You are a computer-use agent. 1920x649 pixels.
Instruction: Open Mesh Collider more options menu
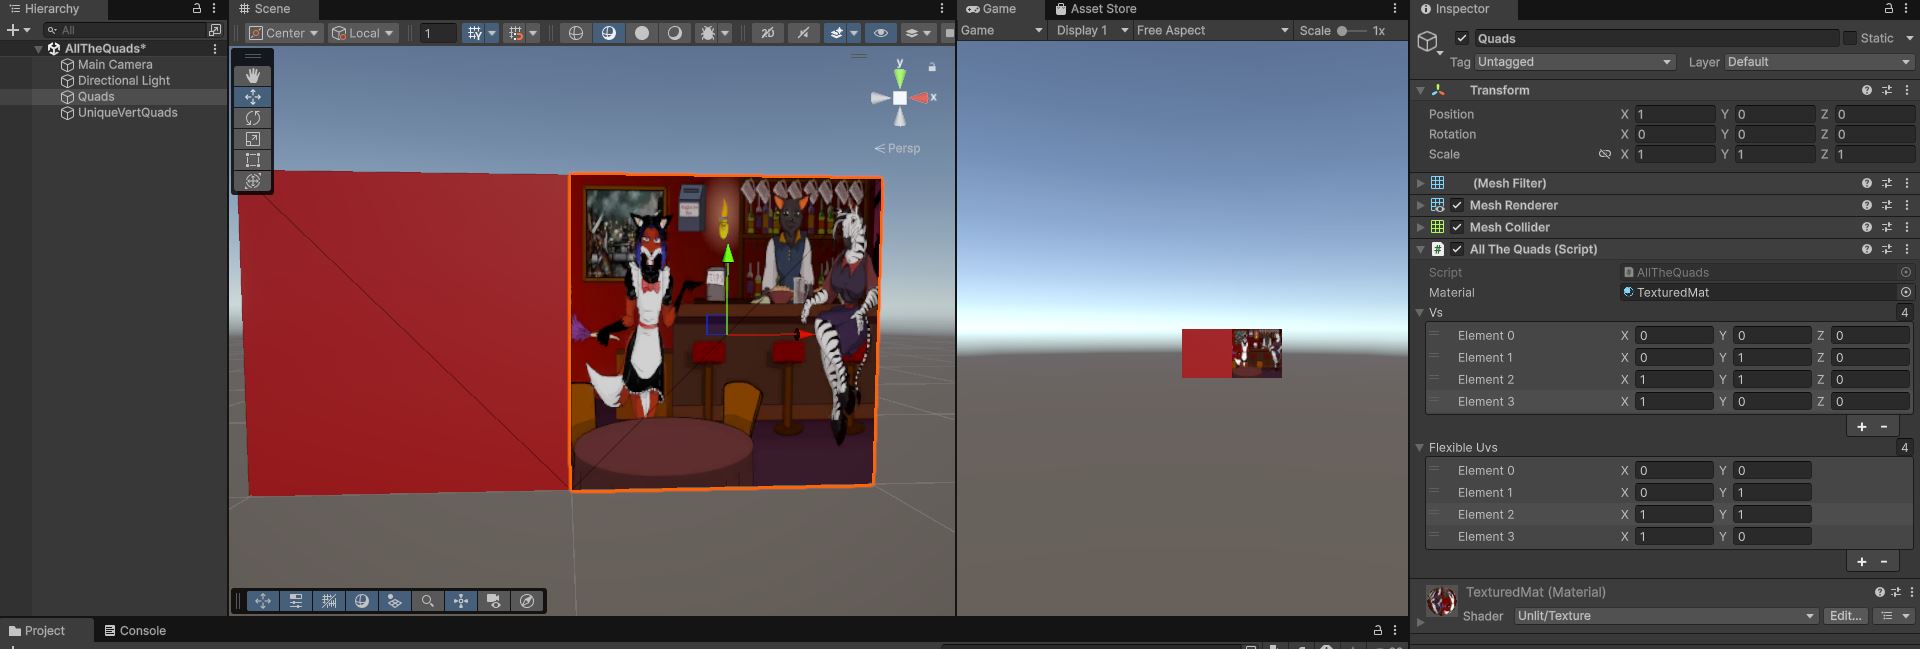[x=1907, y=227]
